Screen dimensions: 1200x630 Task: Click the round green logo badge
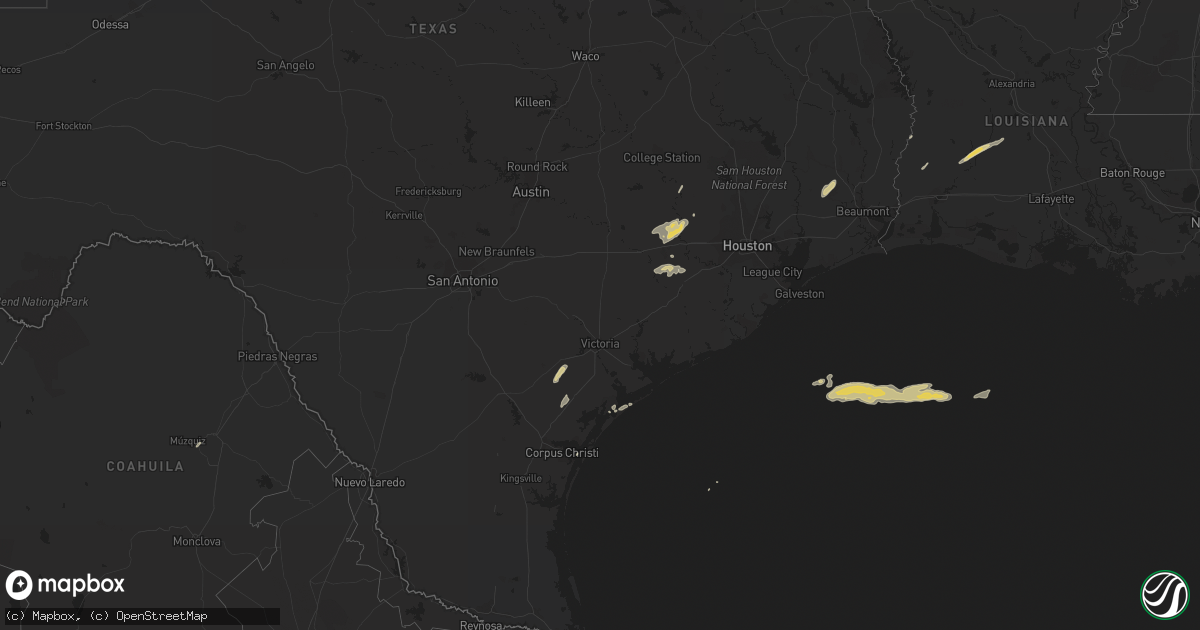pyautogui.click(x=1164, y=594)
